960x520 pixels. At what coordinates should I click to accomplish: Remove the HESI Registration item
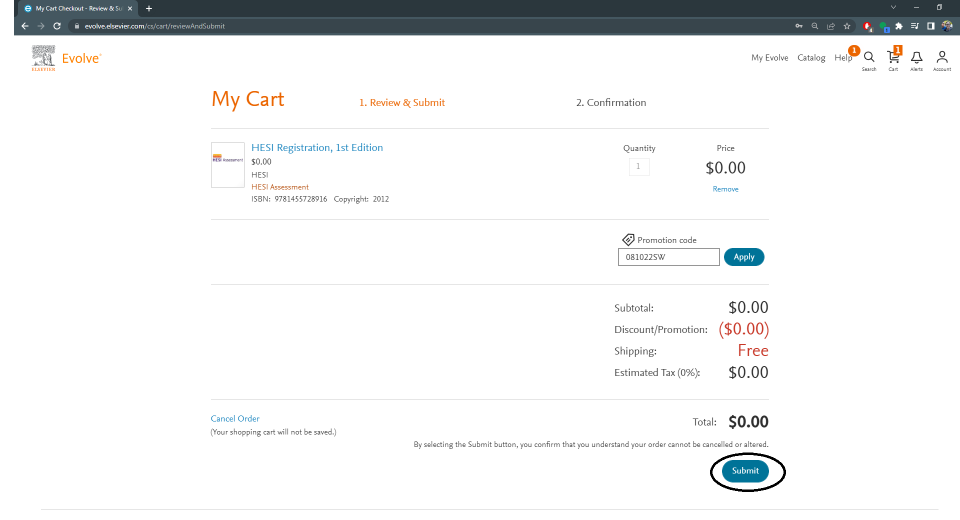click(x=726, y=189)
